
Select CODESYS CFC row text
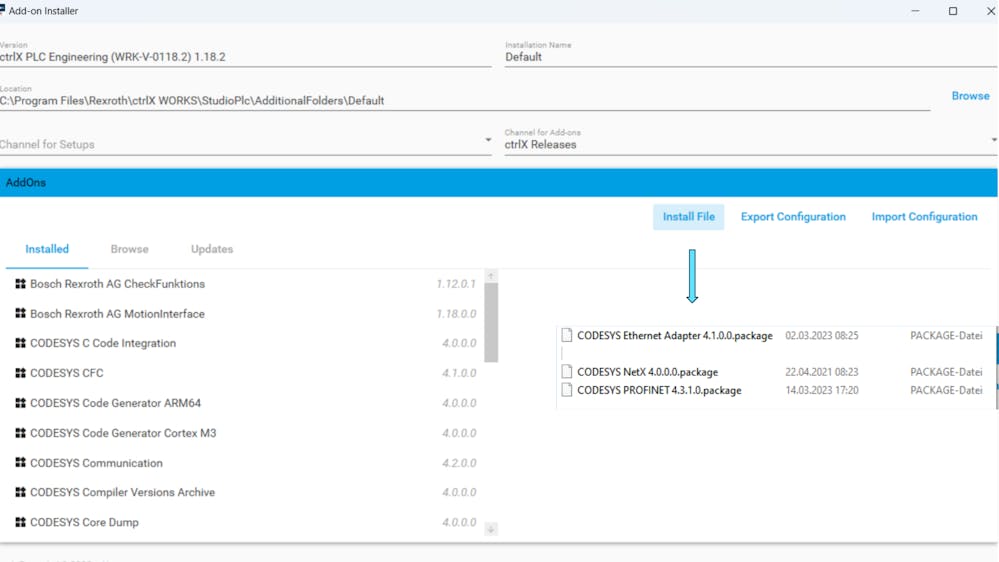tap(66, 373)
